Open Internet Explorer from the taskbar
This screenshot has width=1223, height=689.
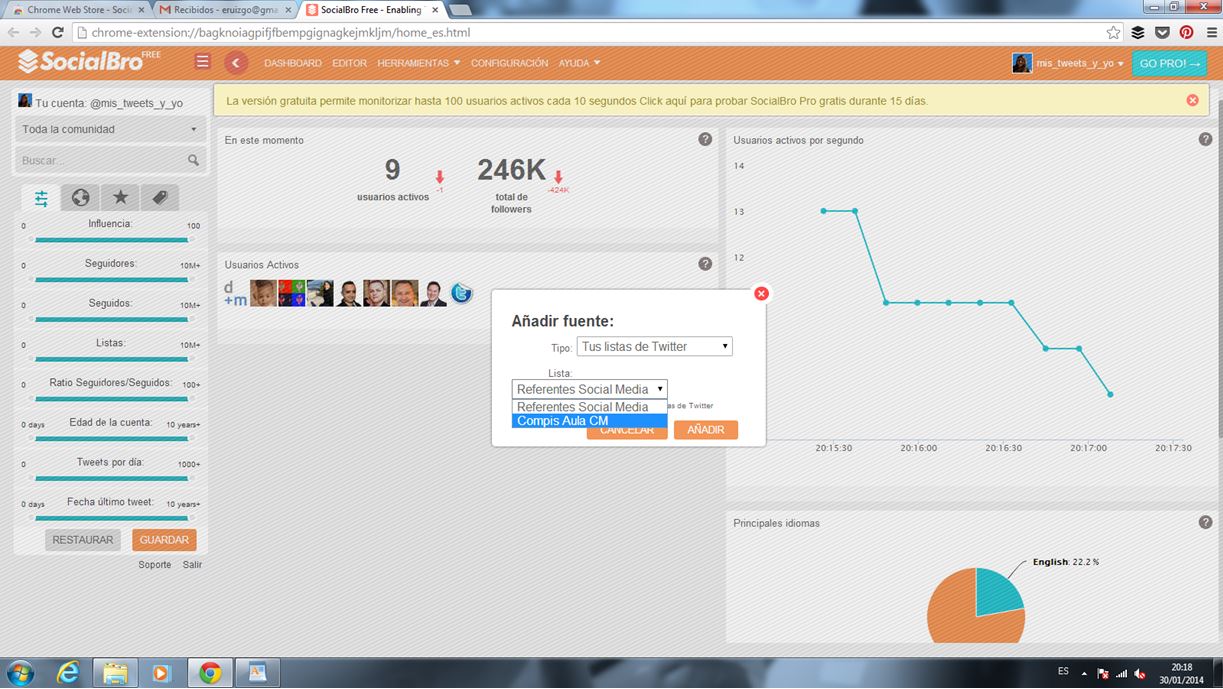(69, 673)
